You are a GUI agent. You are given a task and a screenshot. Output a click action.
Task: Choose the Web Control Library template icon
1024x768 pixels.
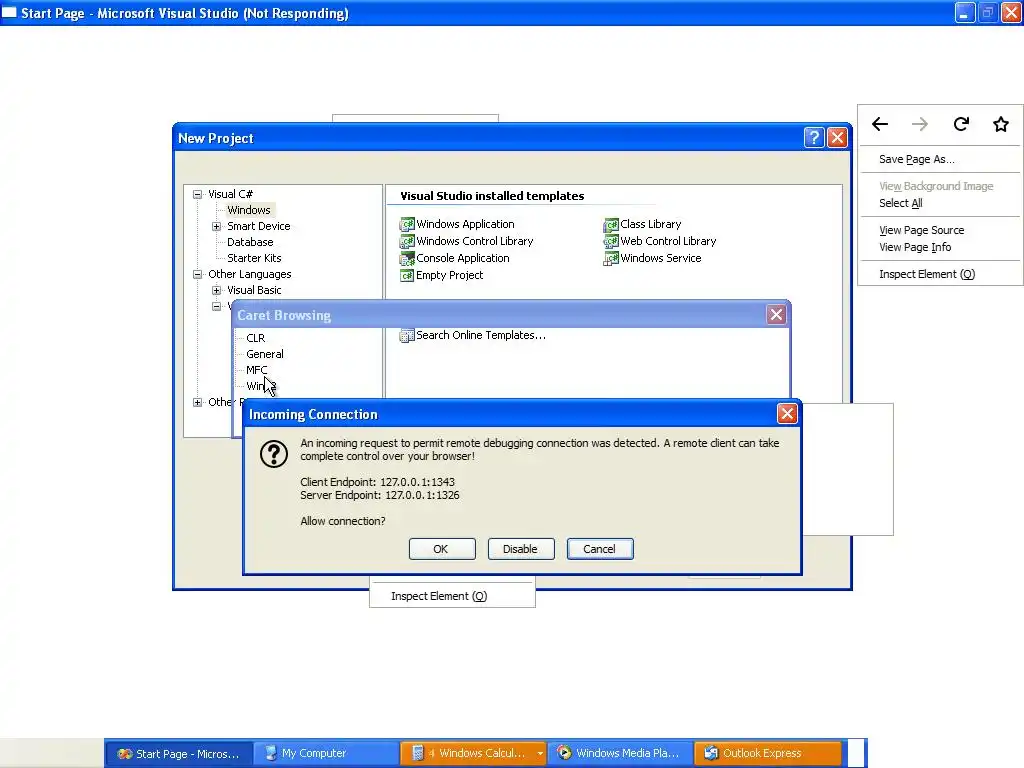coord(611,242)
